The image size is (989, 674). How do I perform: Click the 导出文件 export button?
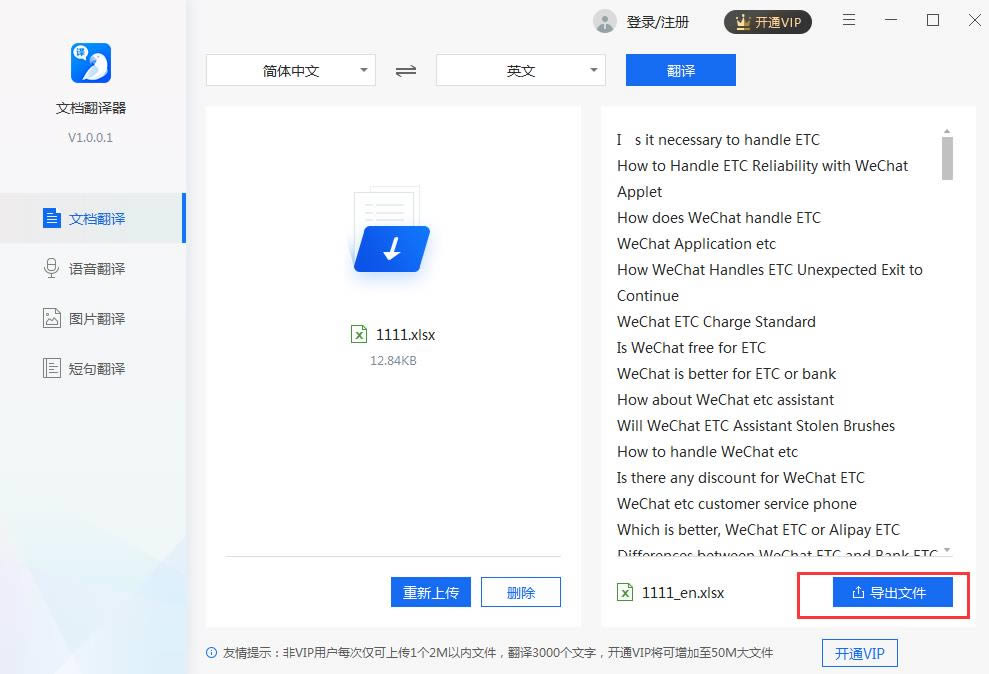[892, 592]
